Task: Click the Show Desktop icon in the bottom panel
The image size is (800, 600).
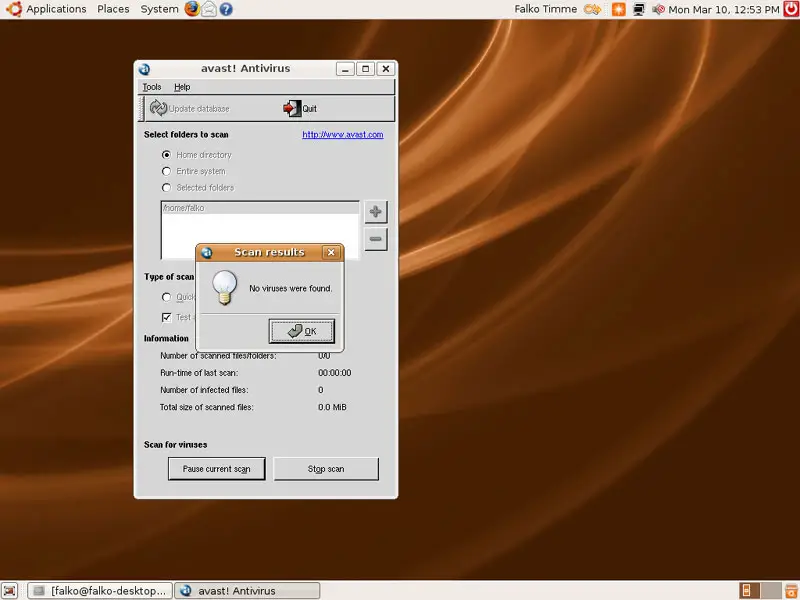Action: click(10, 591)
